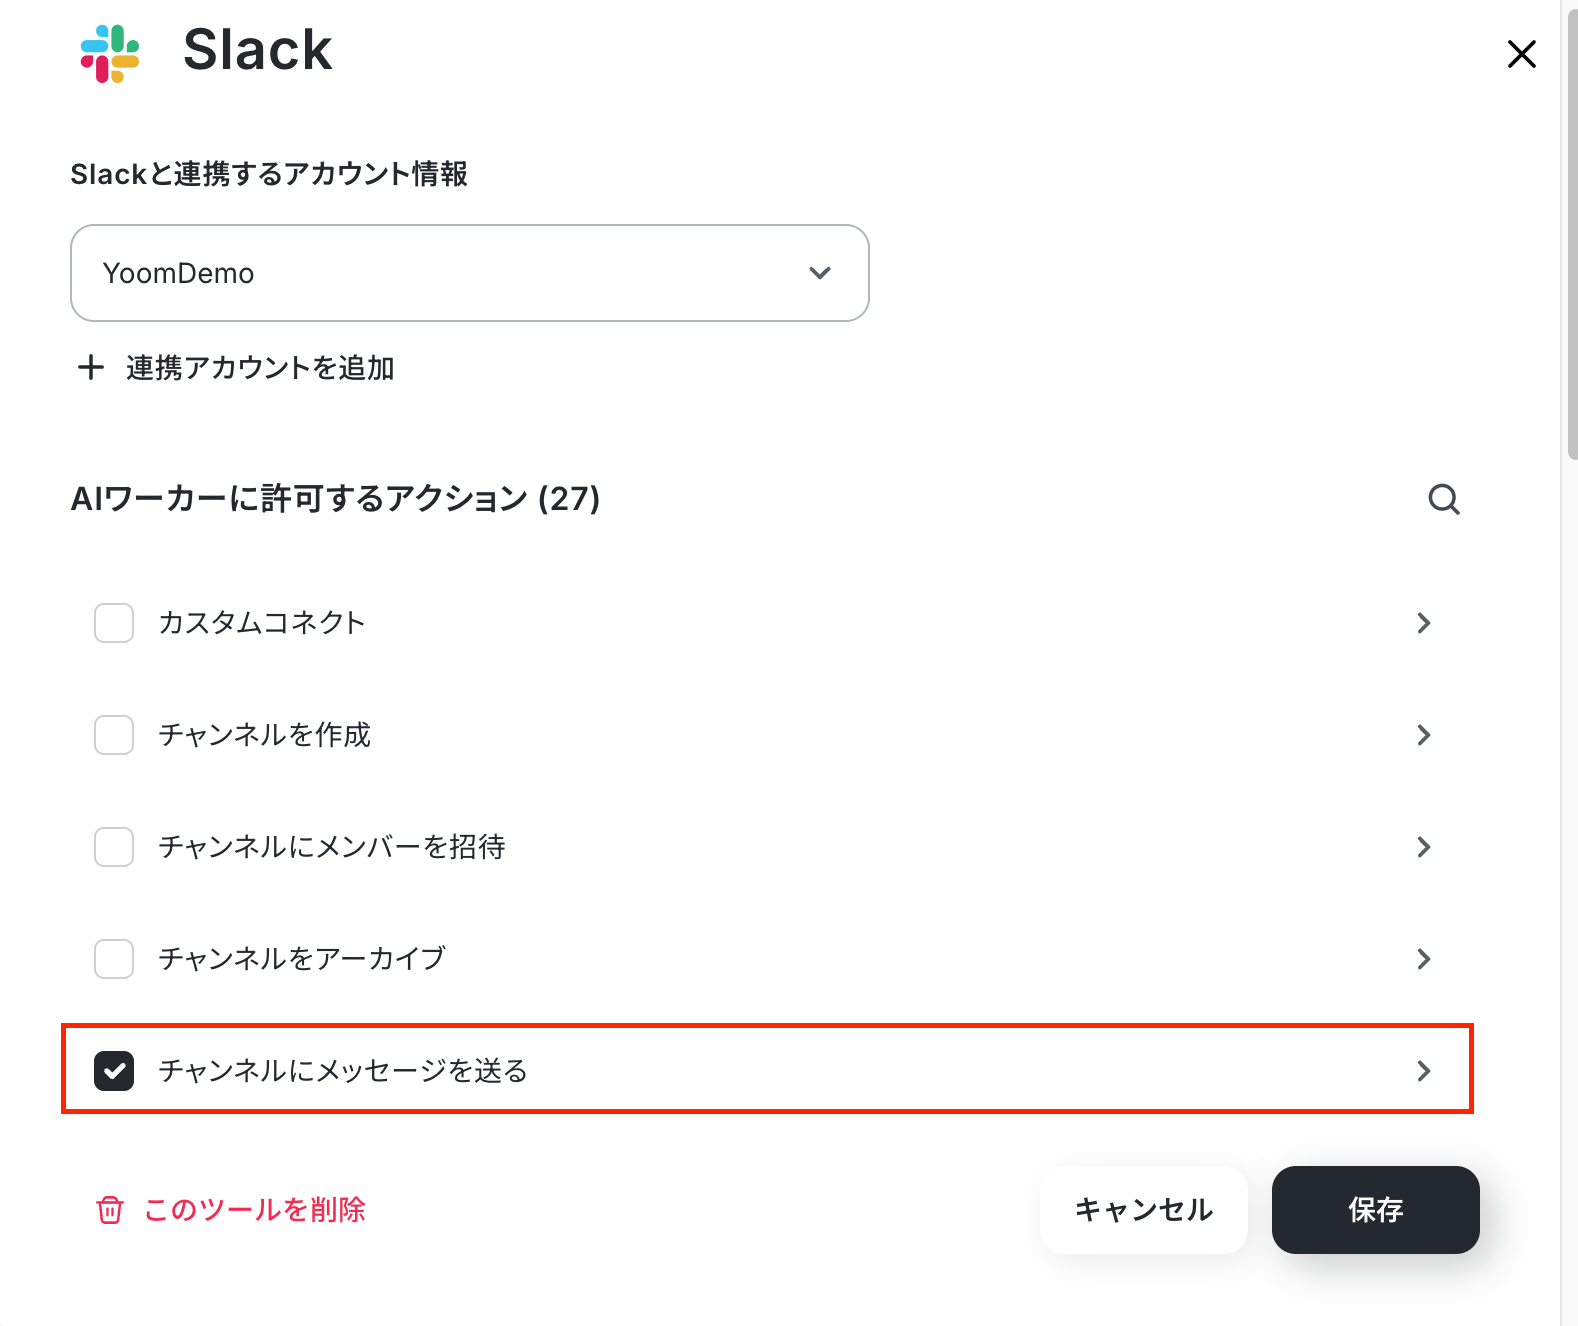
Task: Expand the カスタムコネクト chevron arrow
Action: (x=1424, y=623)
